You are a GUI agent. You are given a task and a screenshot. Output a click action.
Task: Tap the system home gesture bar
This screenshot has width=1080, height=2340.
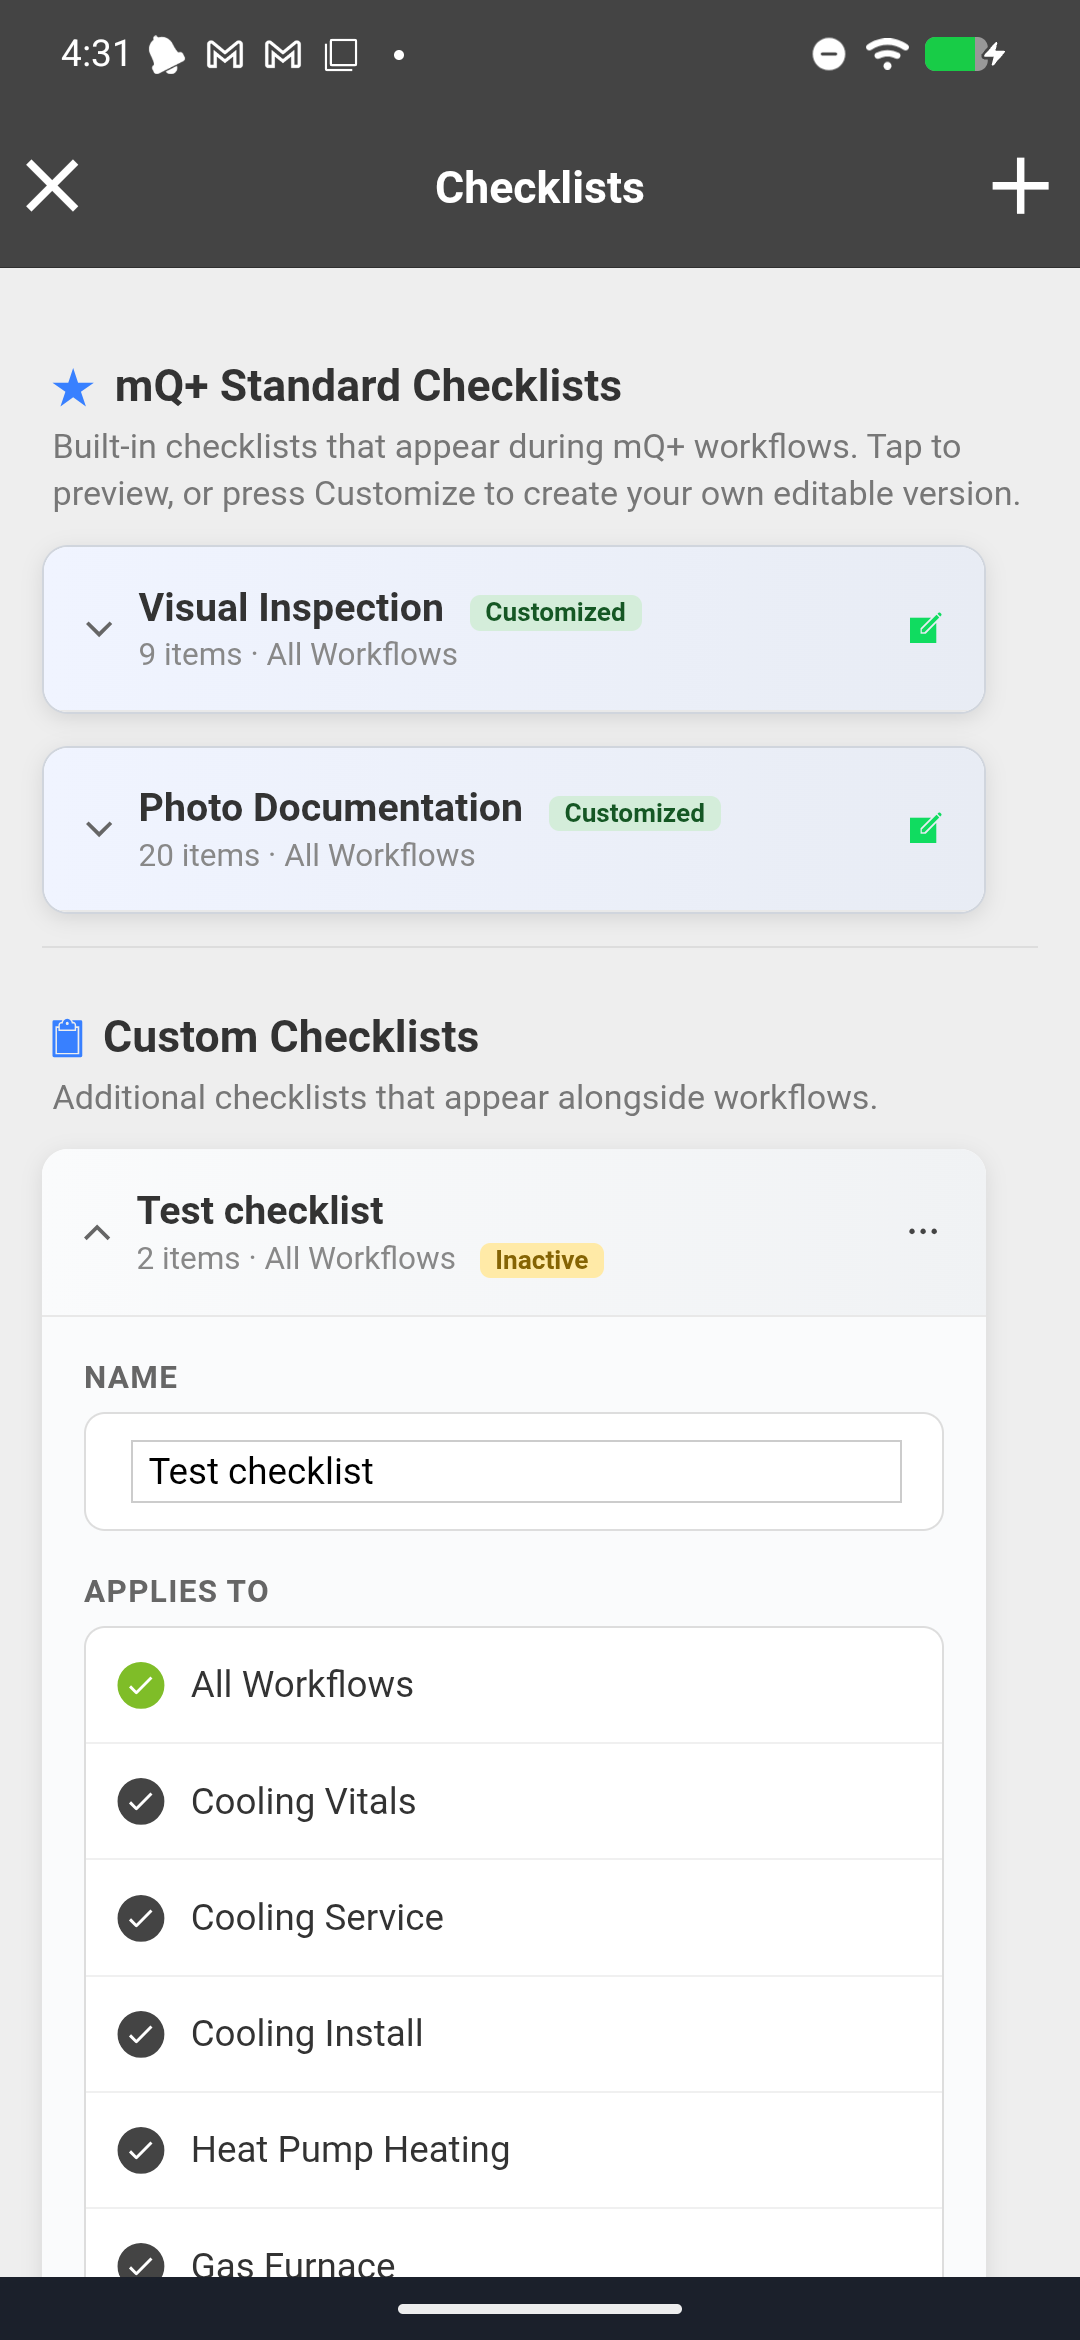pos(540,2309)
